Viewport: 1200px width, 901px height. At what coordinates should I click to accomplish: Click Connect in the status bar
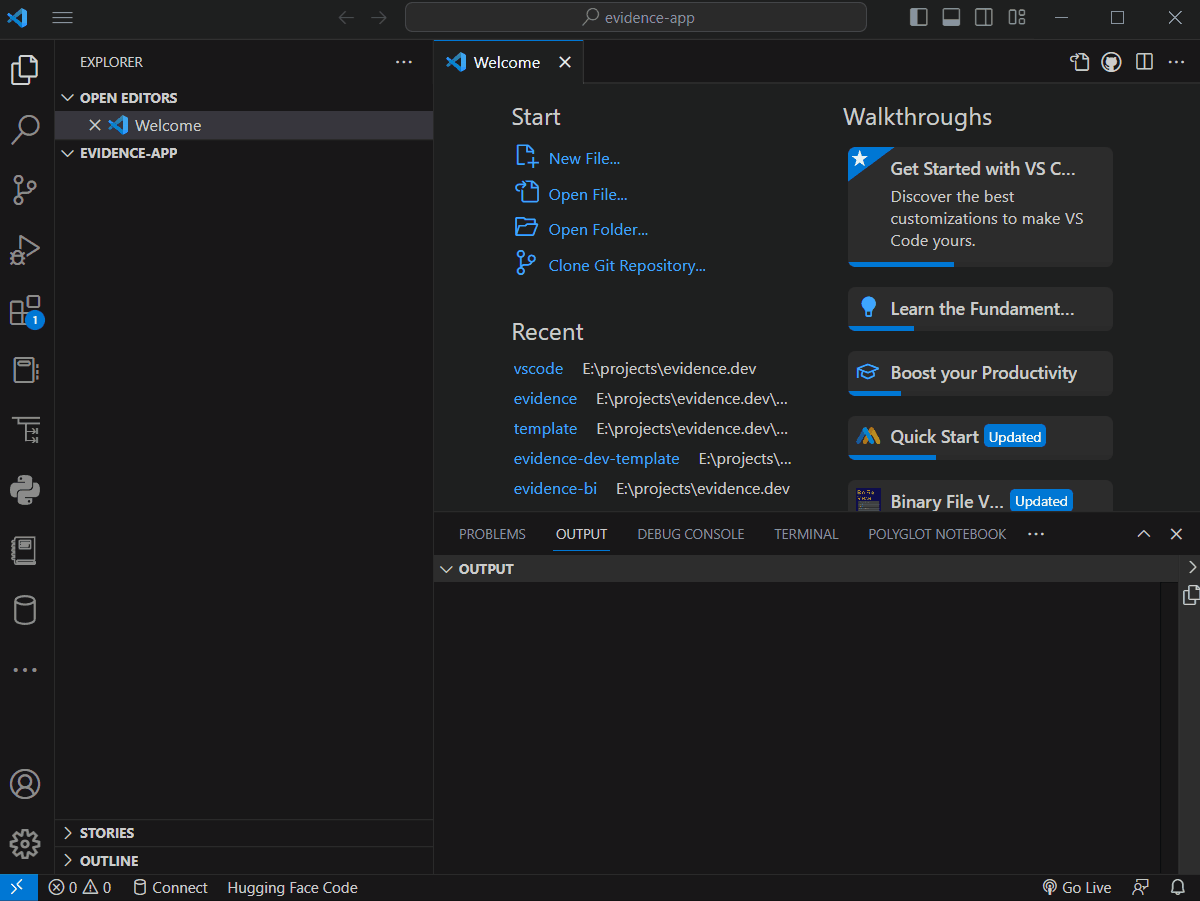coord(170,887)
